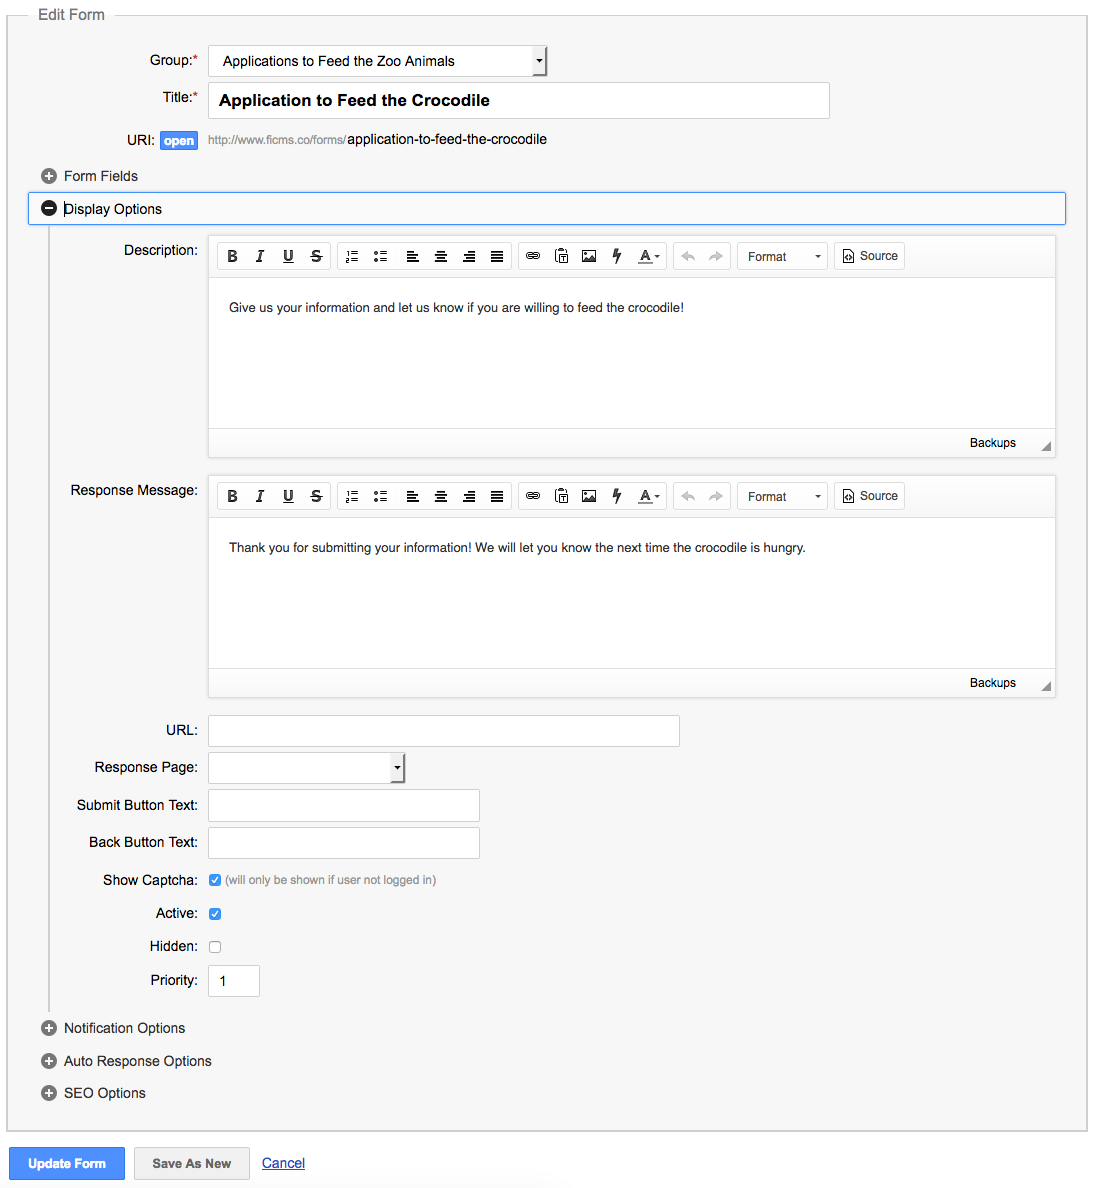Open text color picker in Description editor
This screenshot has width=1098, height=1188.
[649, 256]
